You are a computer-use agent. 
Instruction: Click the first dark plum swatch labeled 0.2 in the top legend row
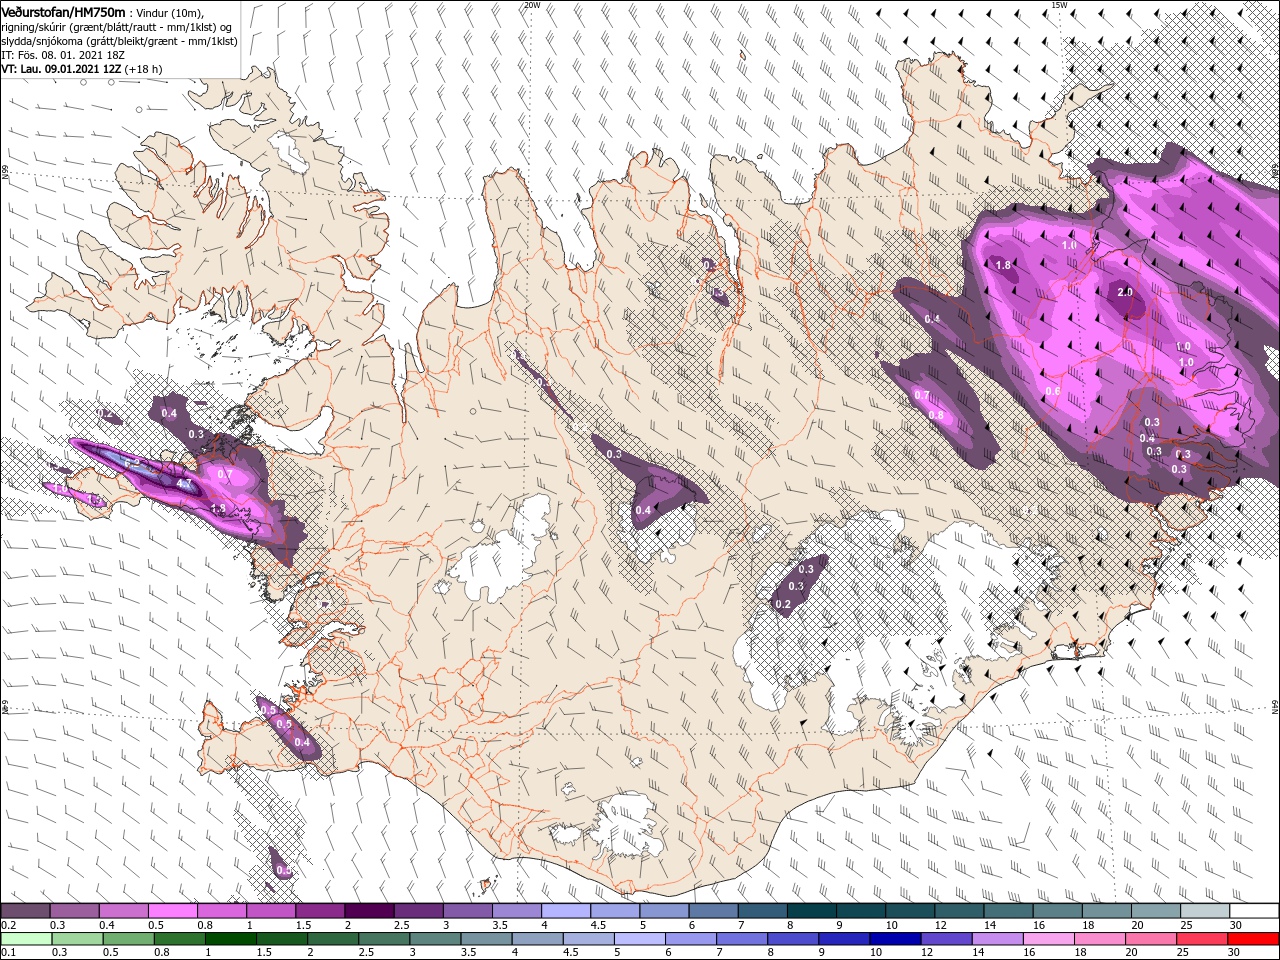click(x=25, y=910)
